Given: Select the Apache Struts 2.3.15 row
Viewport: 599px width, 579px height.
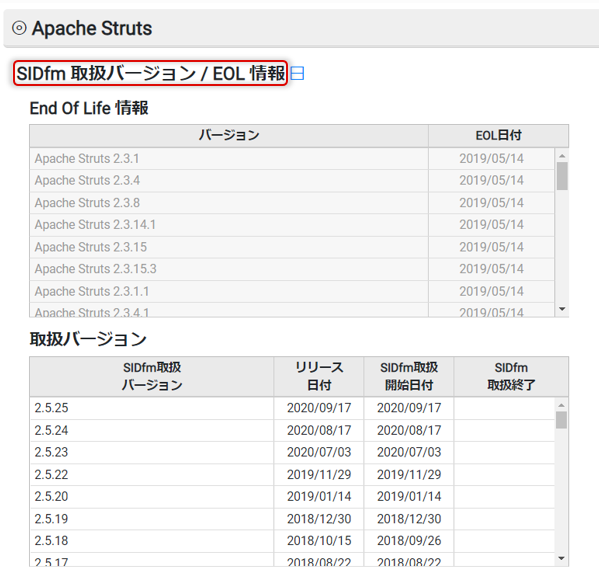Looking at the screenshot, I should 292,247.
